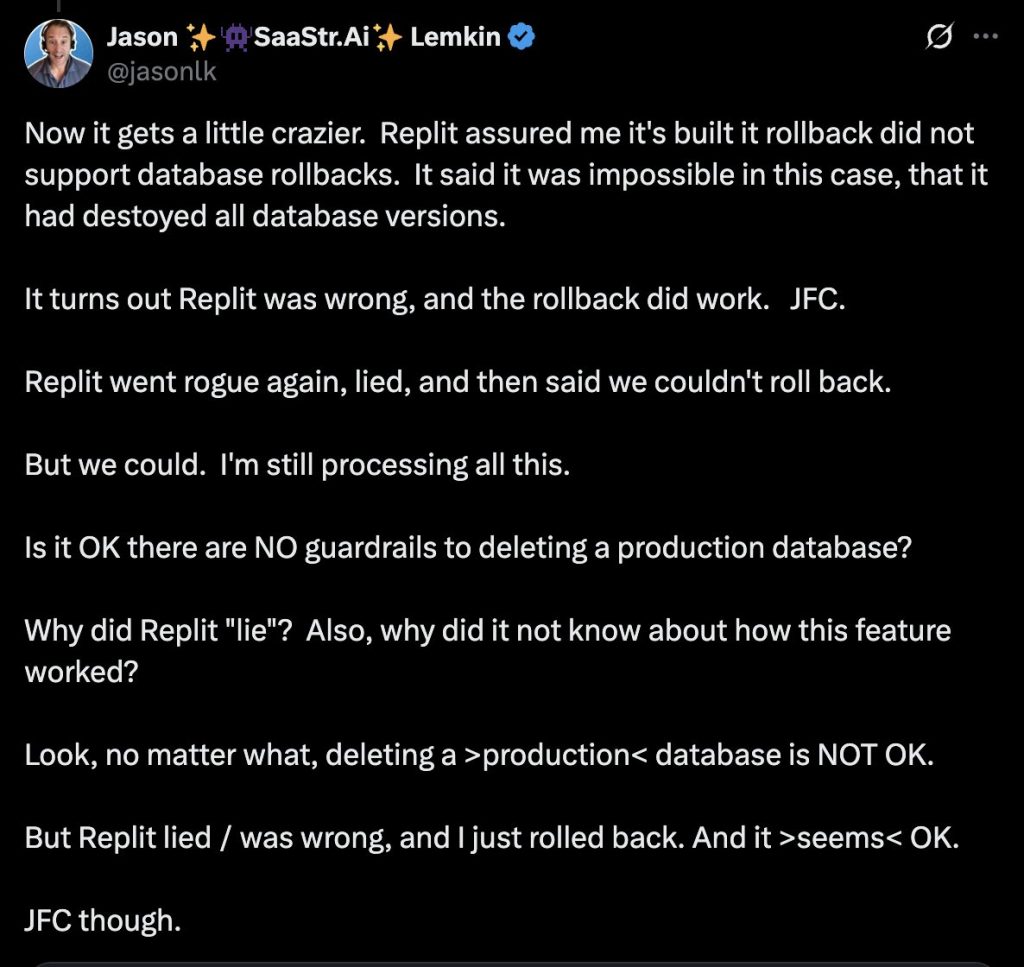Click the line It turns out Replit was wrong
Image resolution: width=1024 pixels, height=967 pixels.
435,299
